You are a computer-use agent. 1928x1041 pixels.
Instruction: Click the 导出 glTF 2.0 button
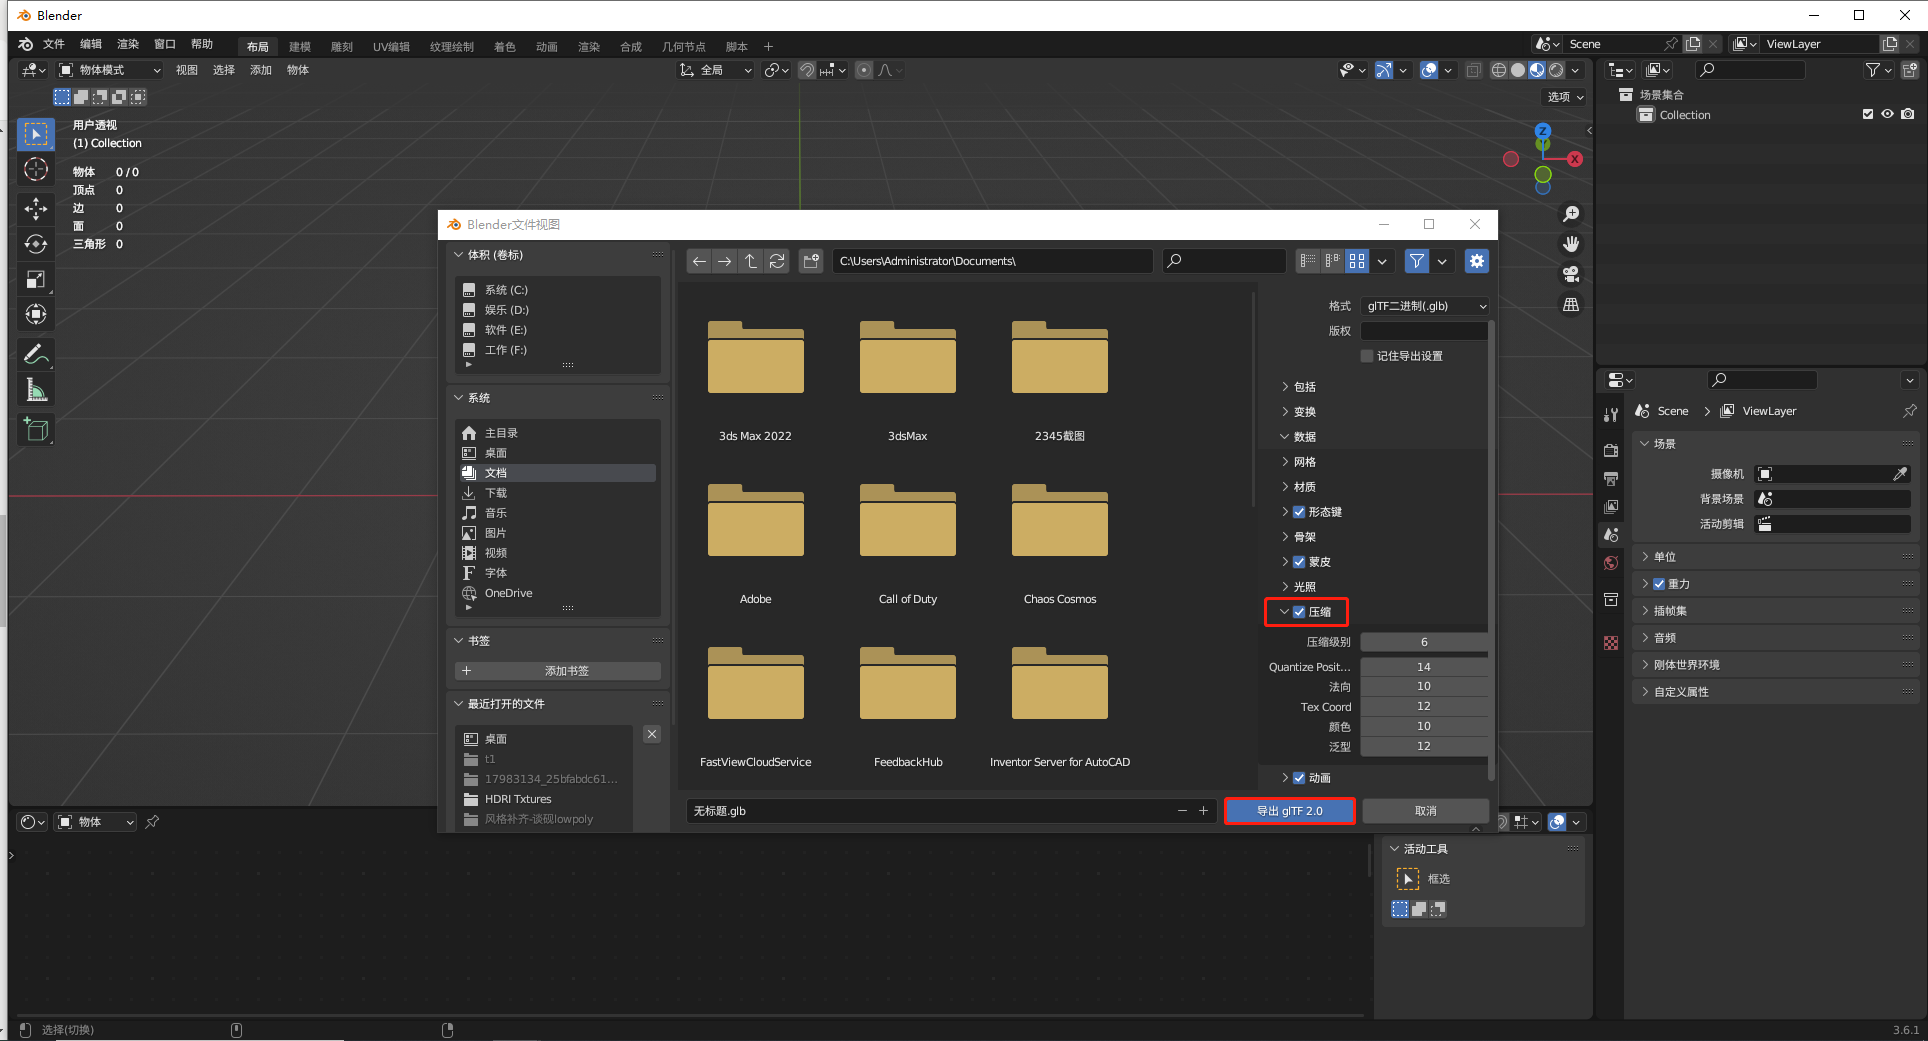pos(1289,811)
